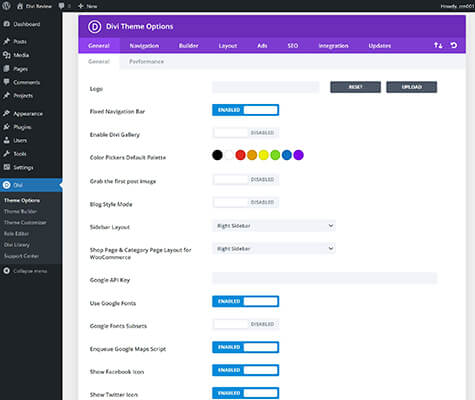Enable Blog Style Mode toggle
This screenshot has width=475, height=400.
(x=245, y=202)
